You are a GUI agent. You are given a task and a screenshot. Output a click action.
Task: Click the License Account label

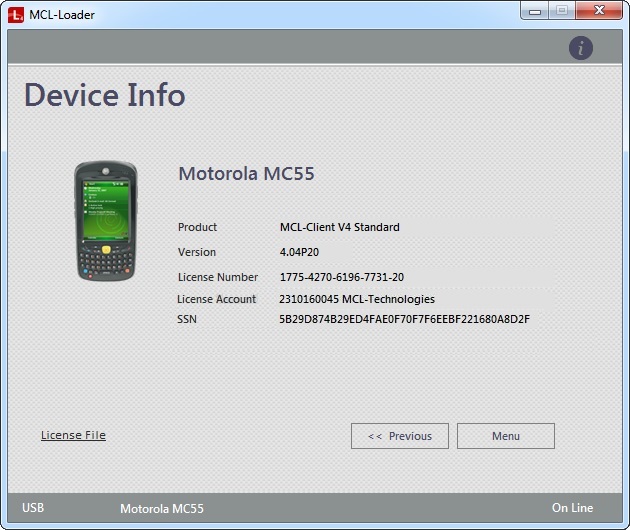coord(216,299)
